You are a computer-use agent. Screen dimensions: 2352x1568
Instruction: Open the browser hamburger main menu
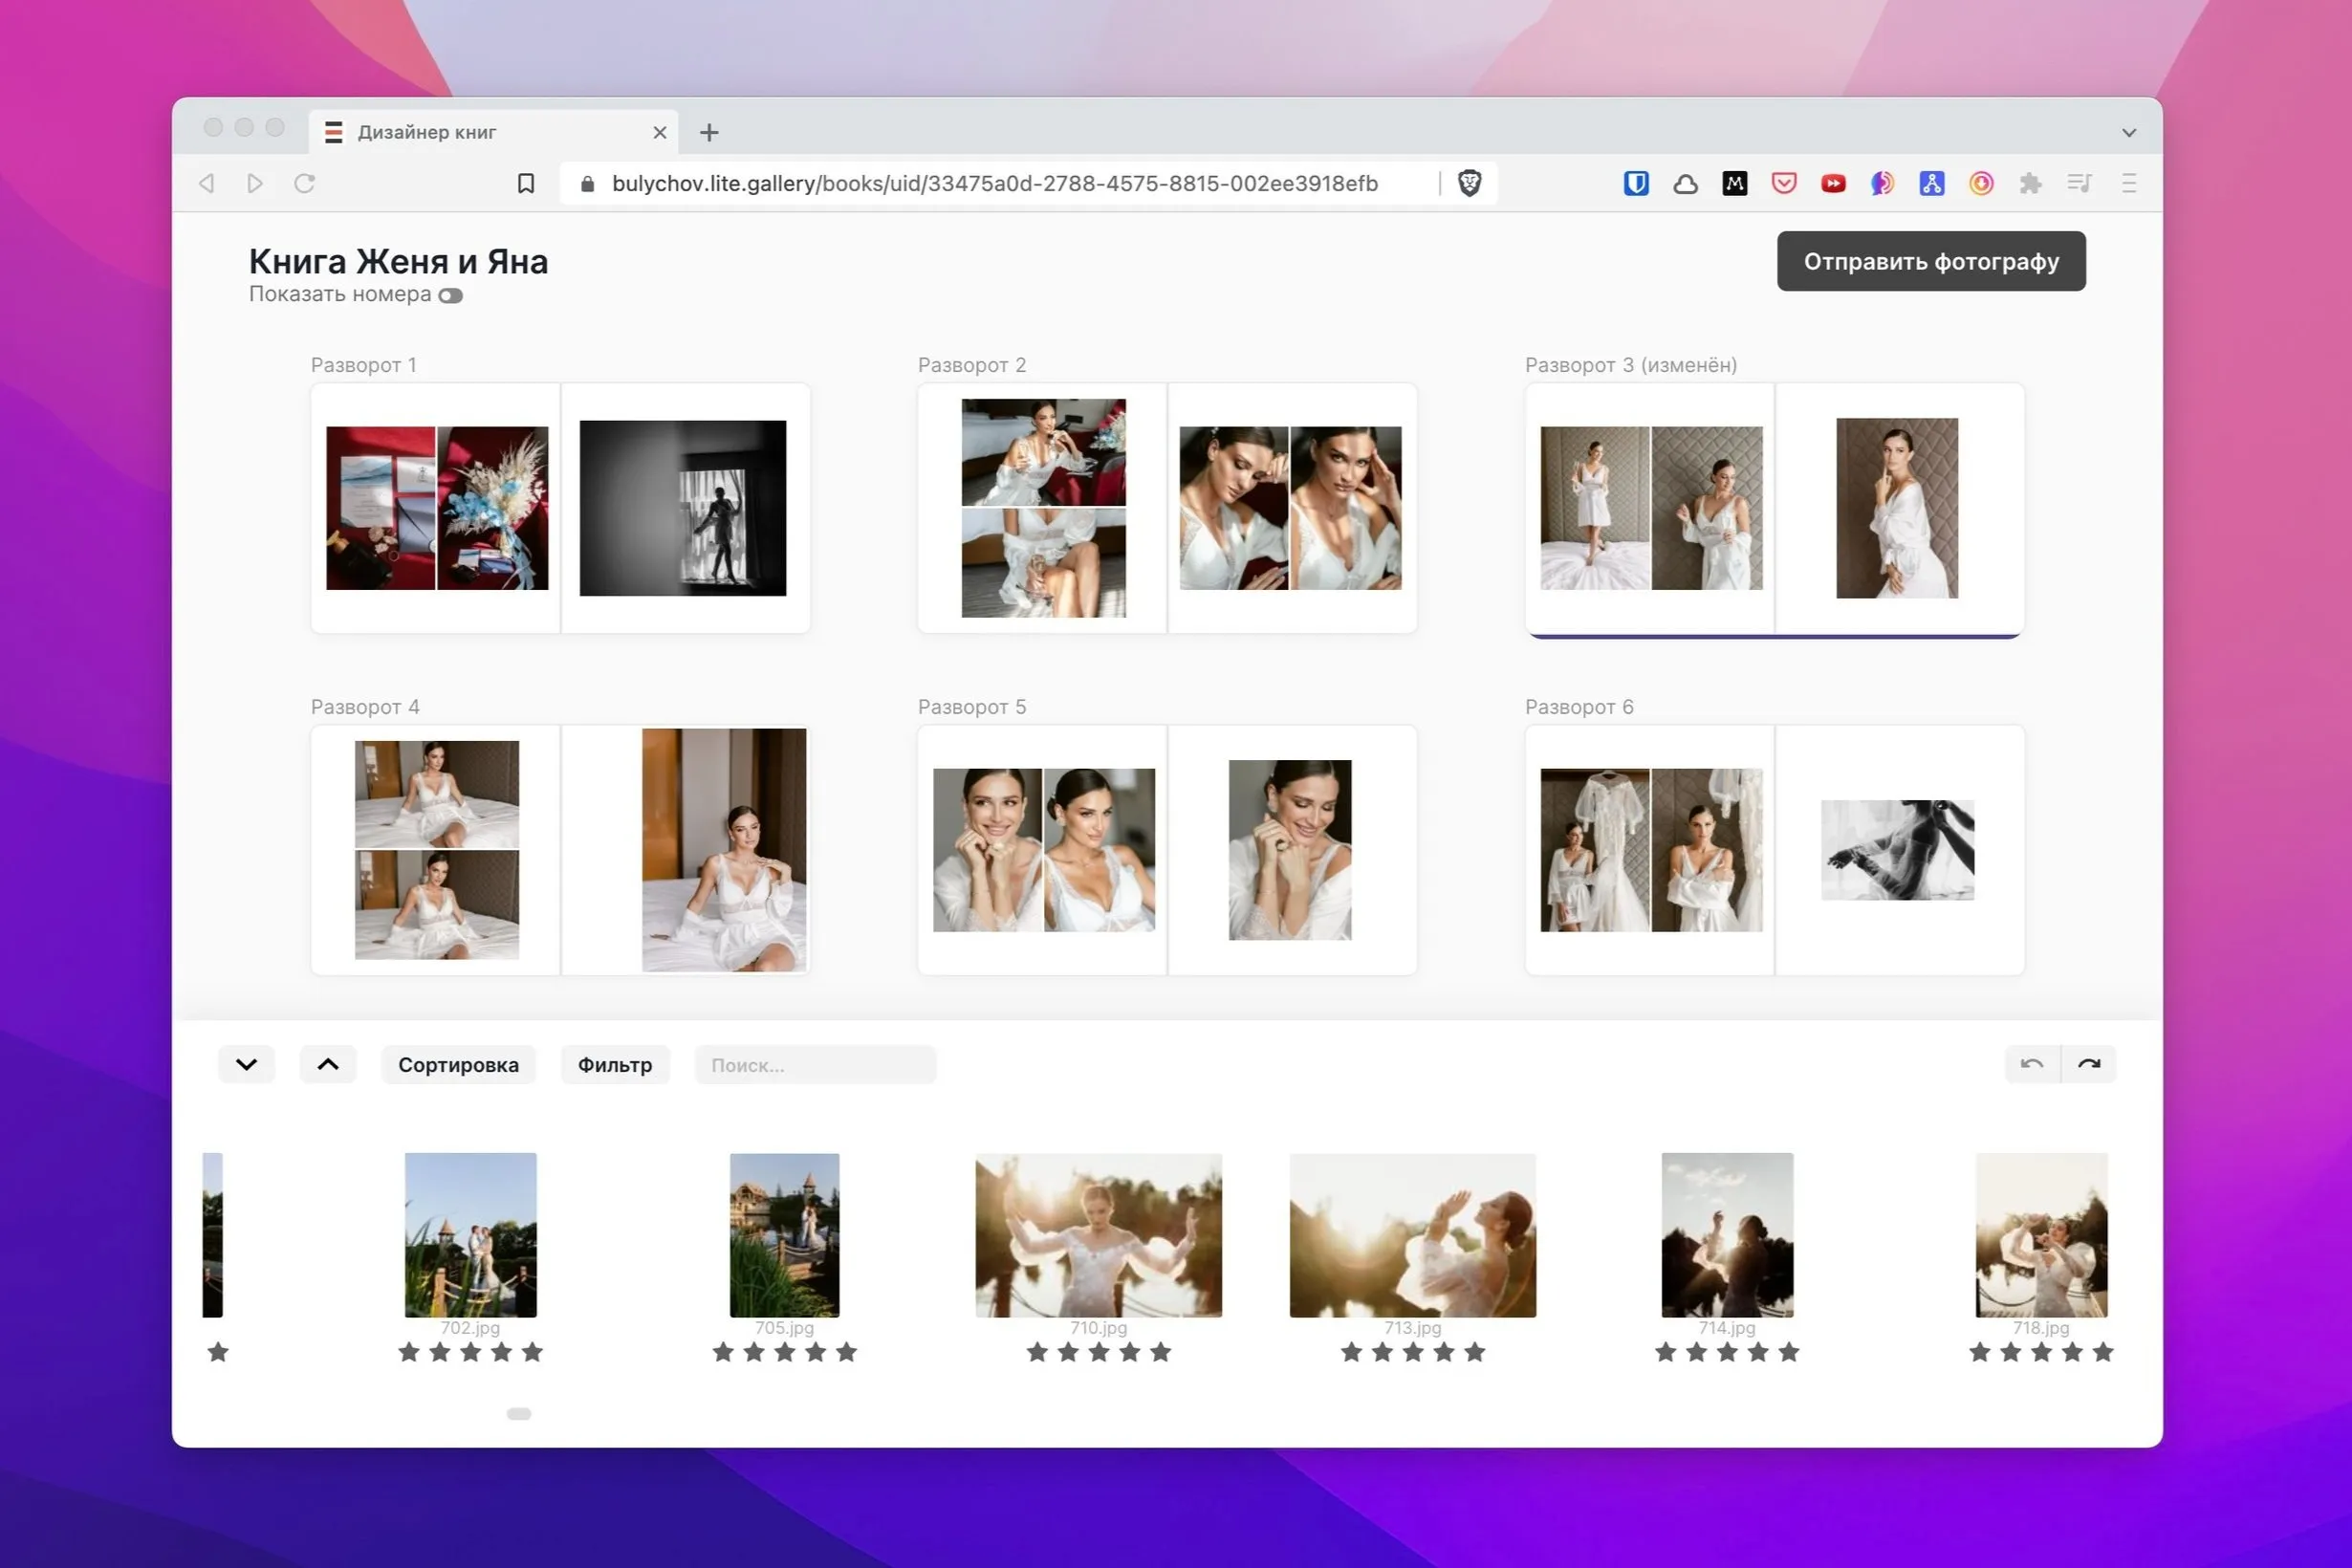pos(2129,183)
